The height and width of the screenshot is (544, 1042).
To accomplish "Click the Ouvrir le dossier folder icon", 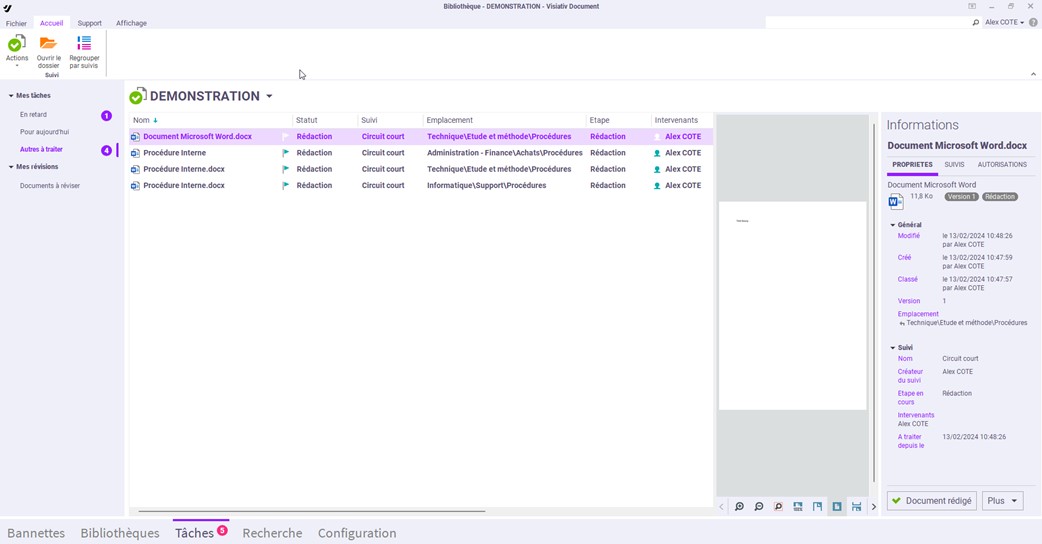I will 48,44.
